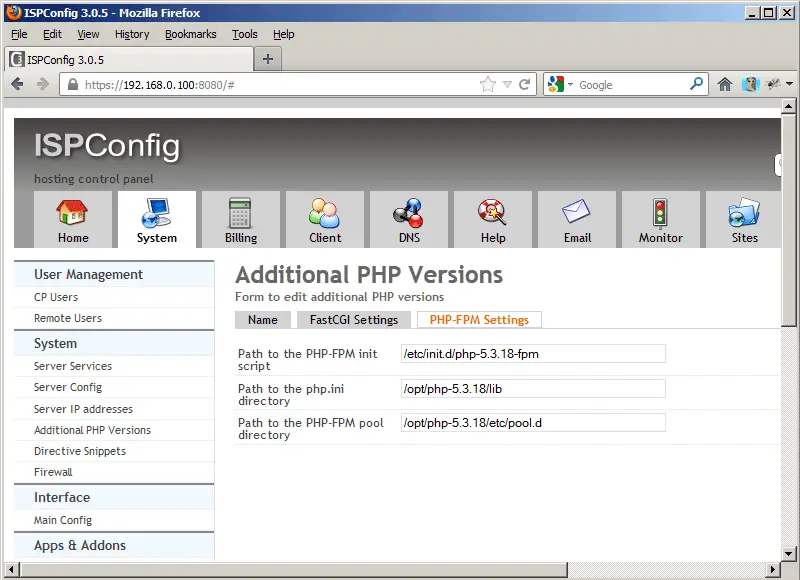Open the URL history dropdown arrow

[x=507, y=84]
